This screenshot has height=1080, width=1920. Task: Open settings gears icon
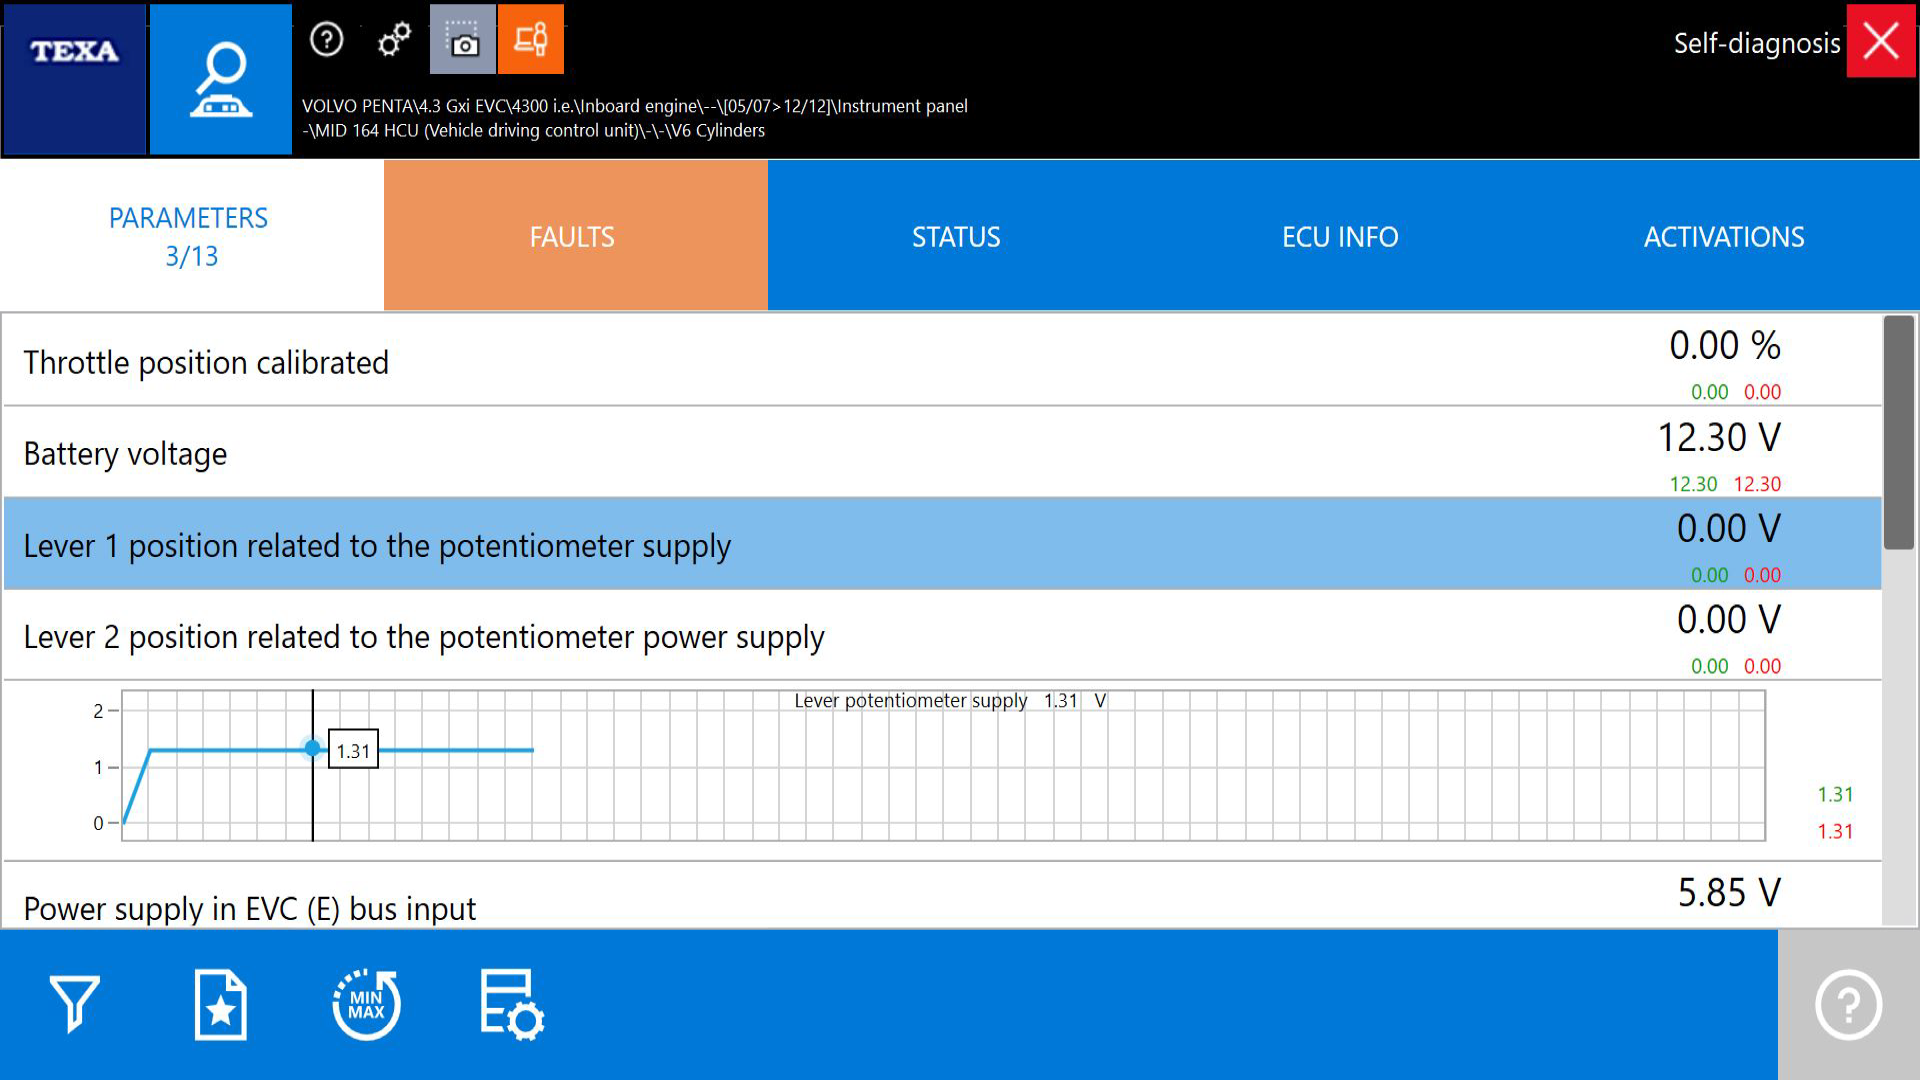[x=394, y=40]
